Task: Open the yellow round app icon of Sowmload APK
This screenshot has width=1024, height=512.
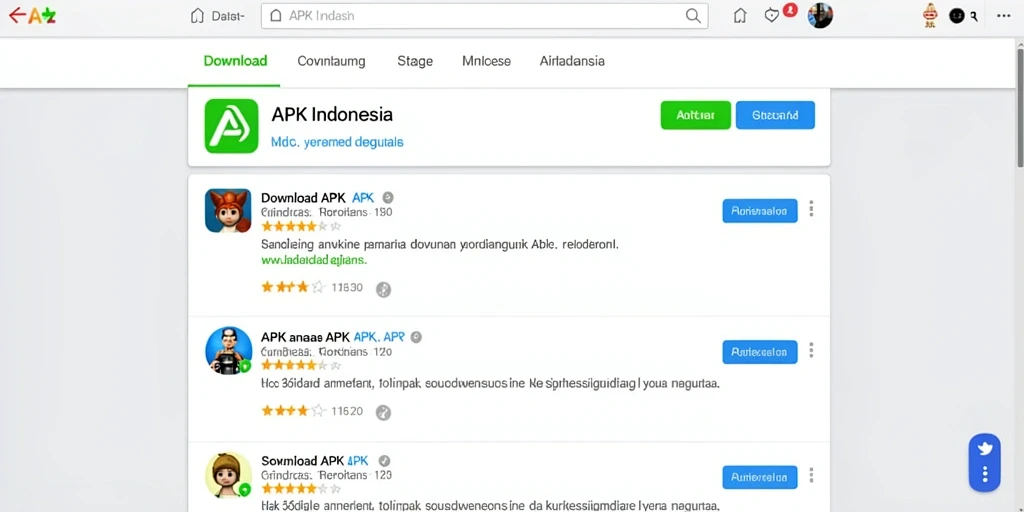Action: (x=229, y=475)
